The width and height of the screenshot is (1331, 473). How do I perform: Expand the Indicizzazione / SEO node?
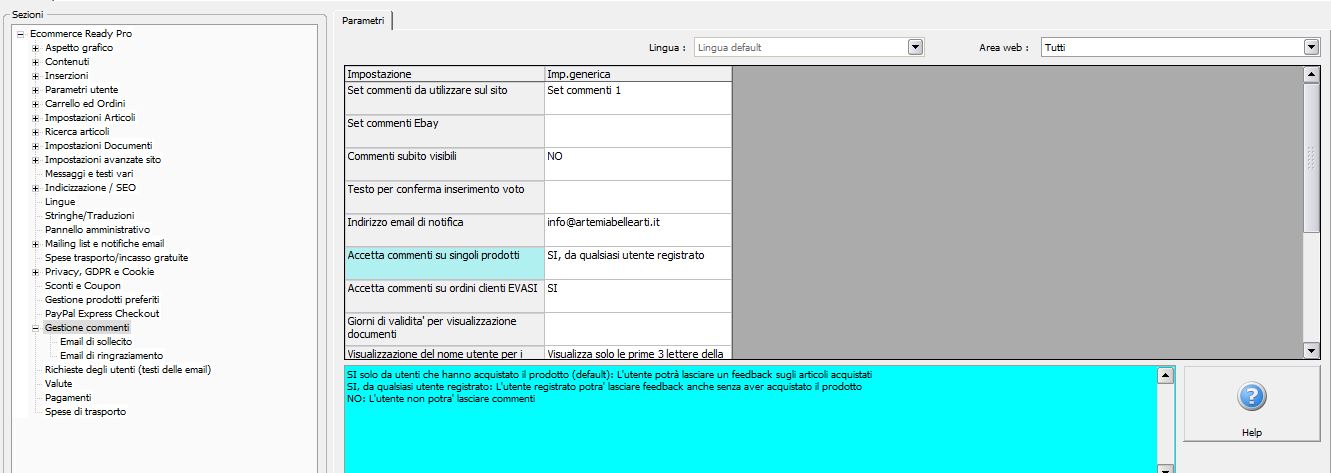point(35,188)
